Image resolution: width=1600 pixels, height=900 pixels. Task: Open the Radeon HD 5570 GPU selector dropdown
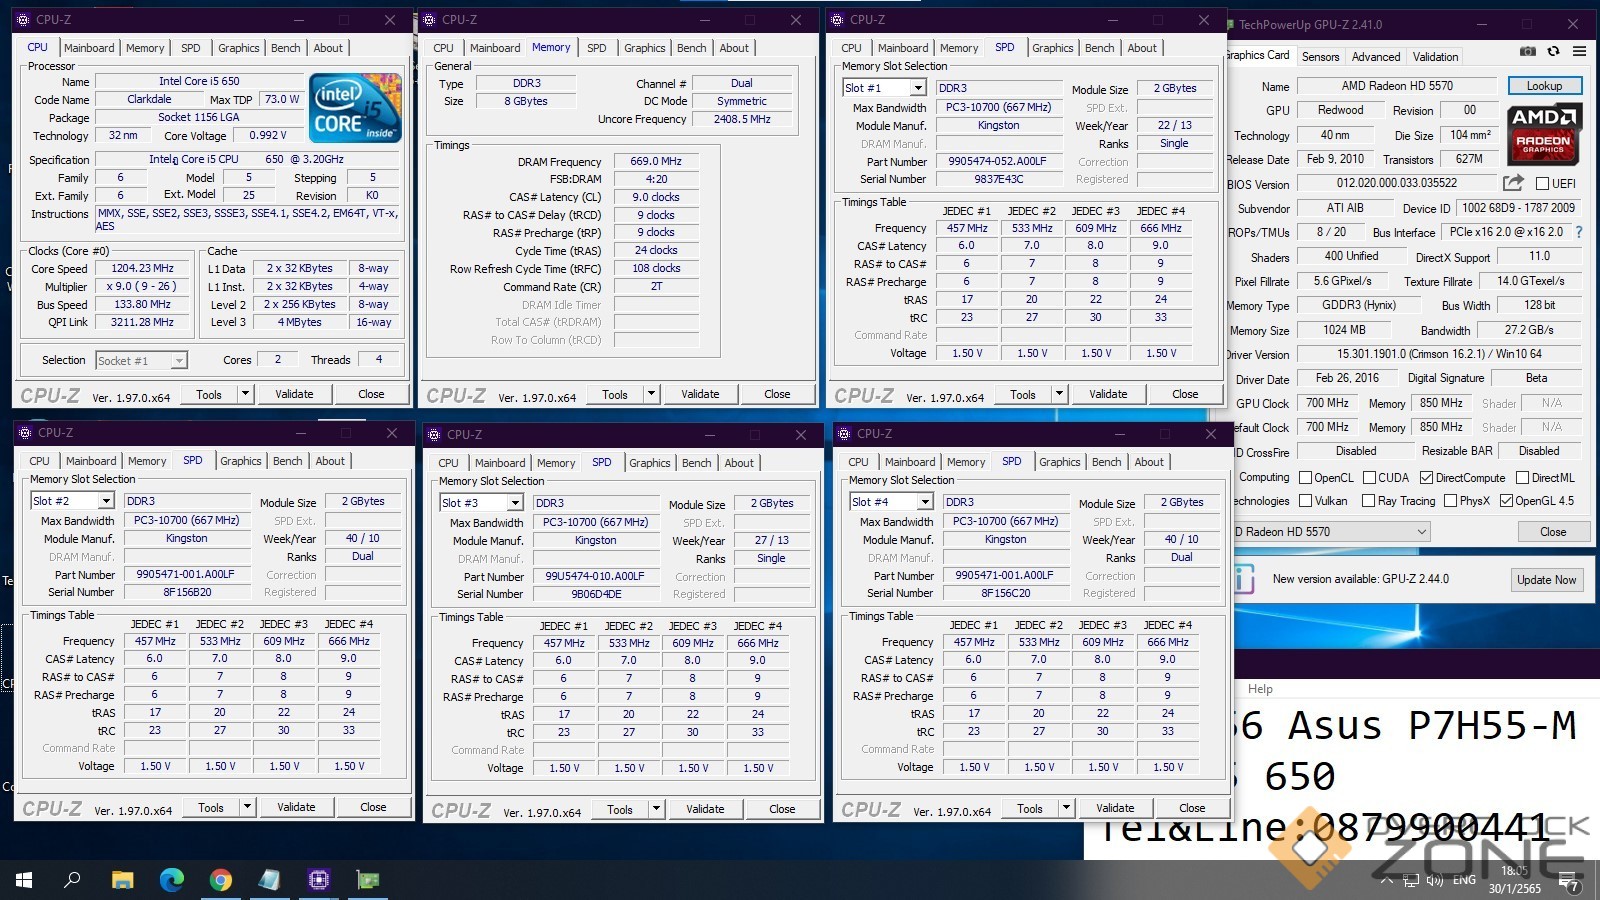(1421, 532)
